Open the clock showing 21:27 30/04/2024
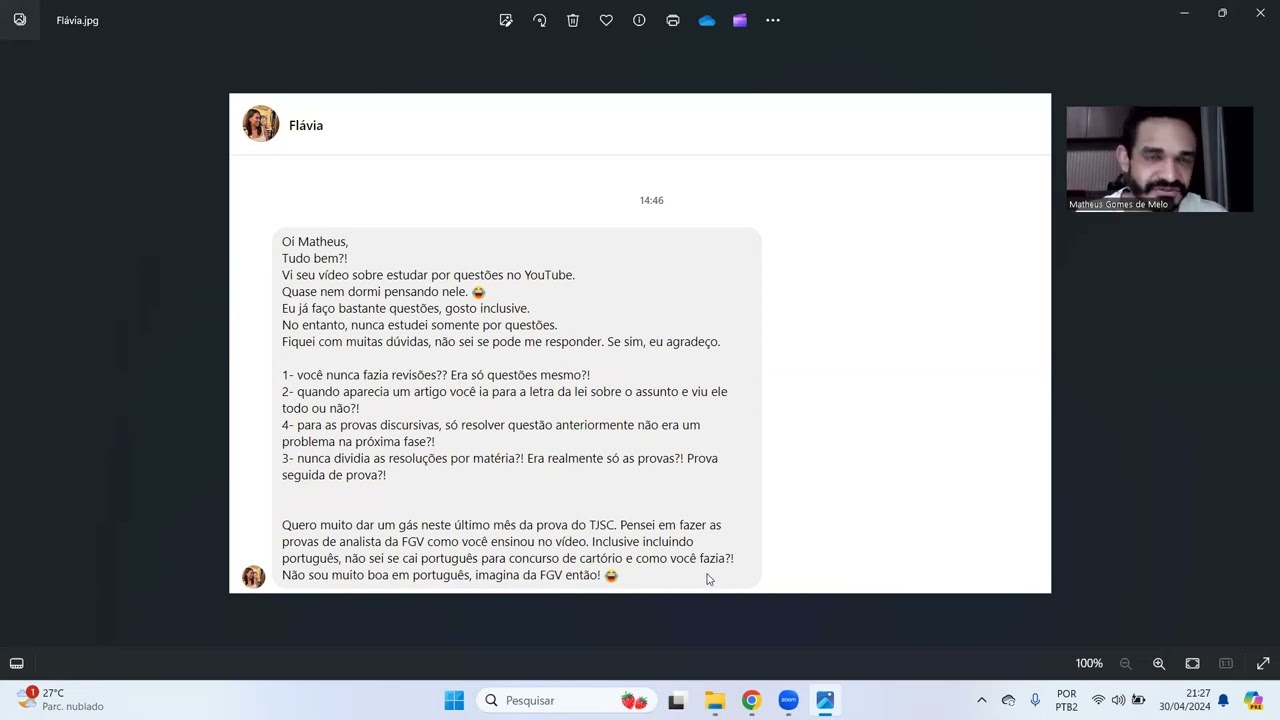 click(x=1185, y=700)
